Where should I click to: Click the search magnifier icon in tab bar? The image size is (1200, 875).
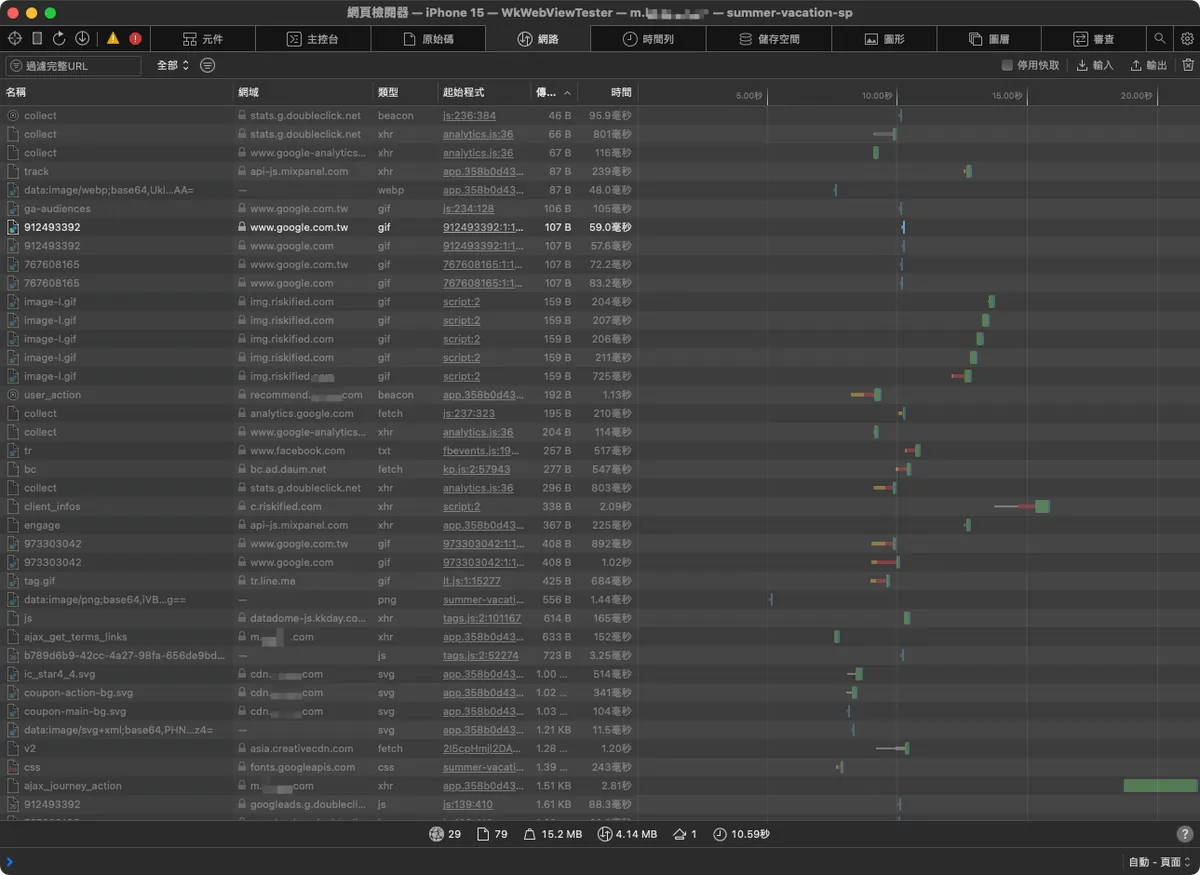coord(1160,39)
